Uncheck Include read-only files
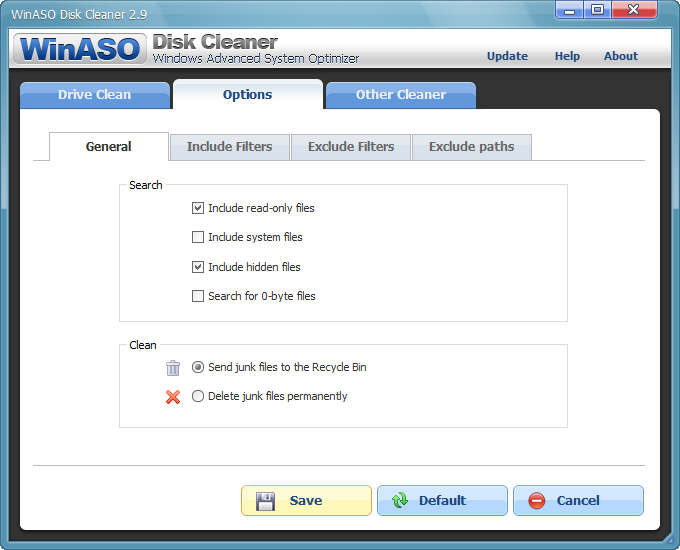This screenshot has height=550, width=680. (x=198, y=208)
